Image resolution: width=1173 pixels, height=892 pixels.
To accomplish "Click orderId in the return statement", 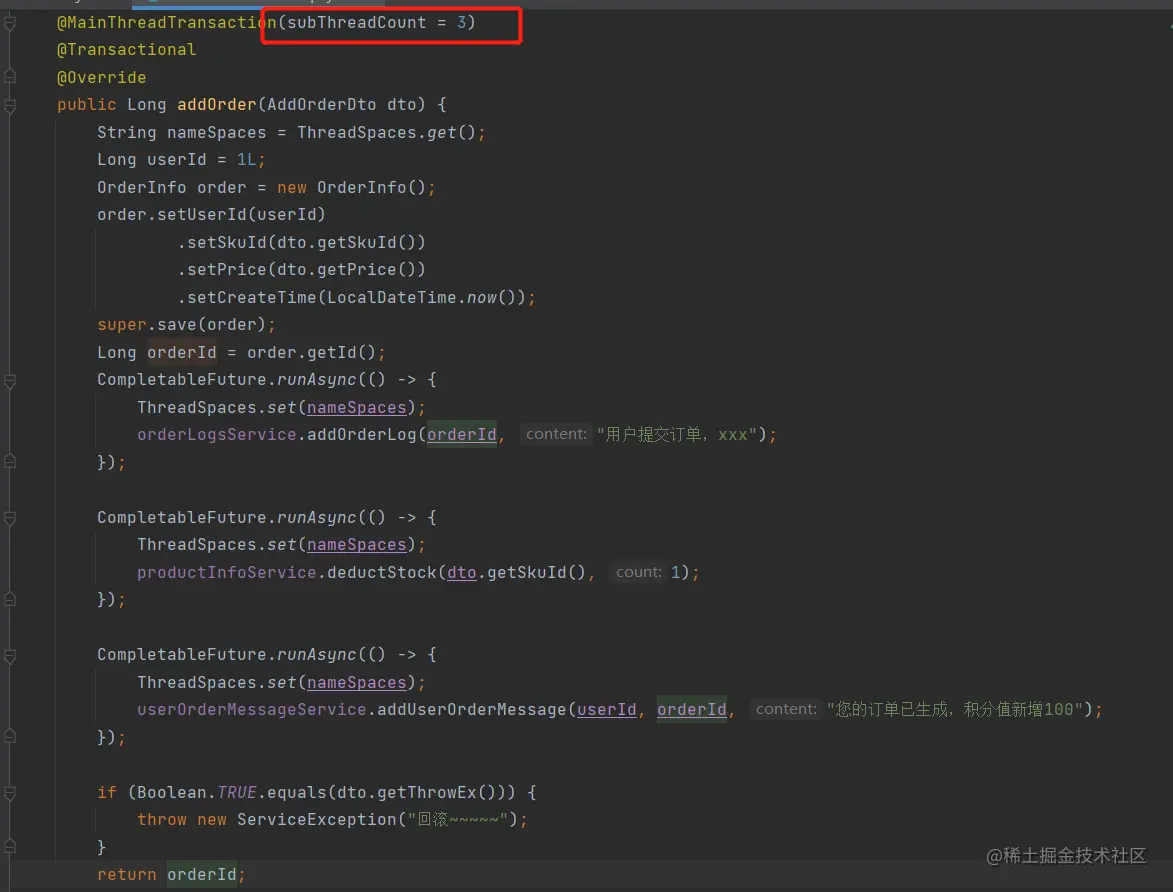I will coord(201,874).
